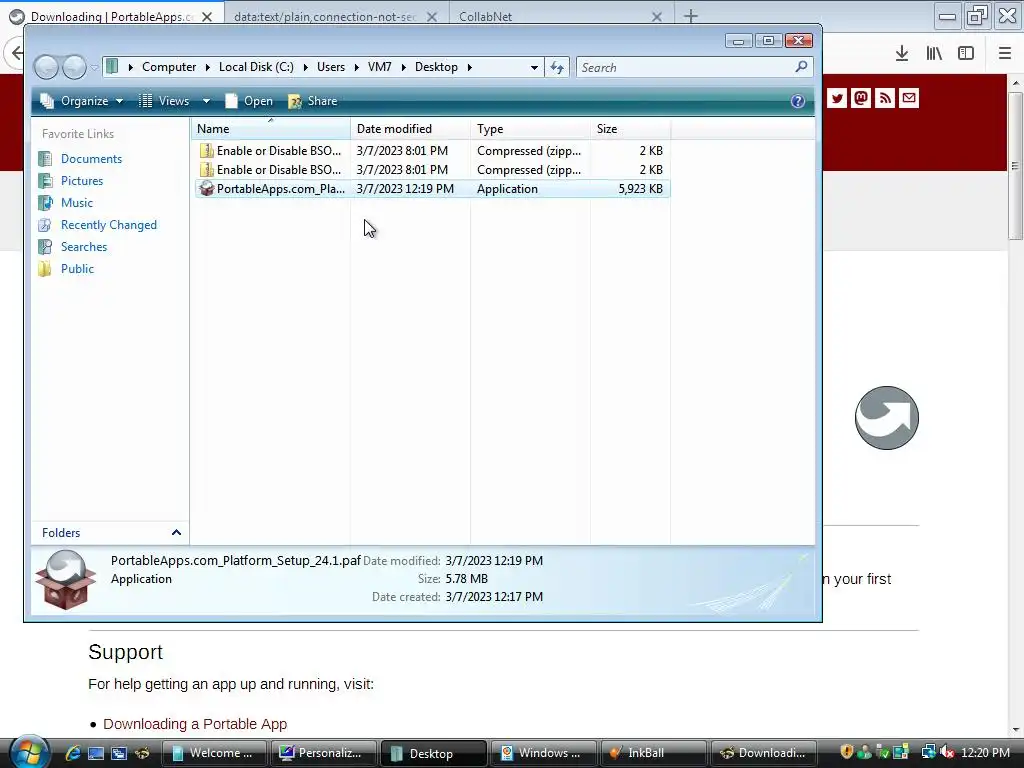This screenshot has height=768, width=1024.
Task: Click round PortableApps arrow logo on page
Action: (887, 418)
